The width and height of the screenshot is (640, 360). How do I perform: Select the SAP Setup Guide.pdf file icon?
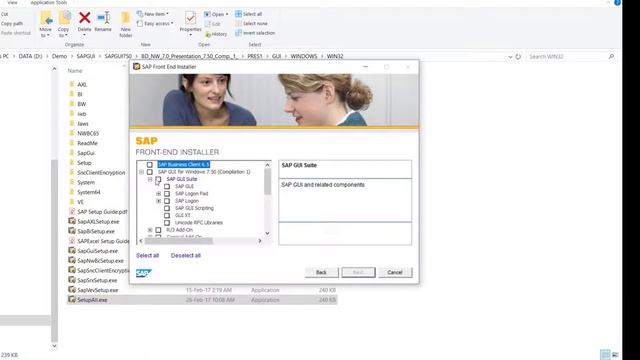[x=72, y=212]
